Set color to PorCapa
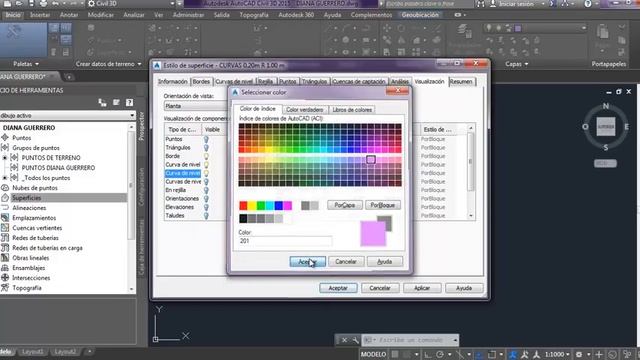Image resolution: width=640 pixels, height=360 pixels. (x=344, y=205)
